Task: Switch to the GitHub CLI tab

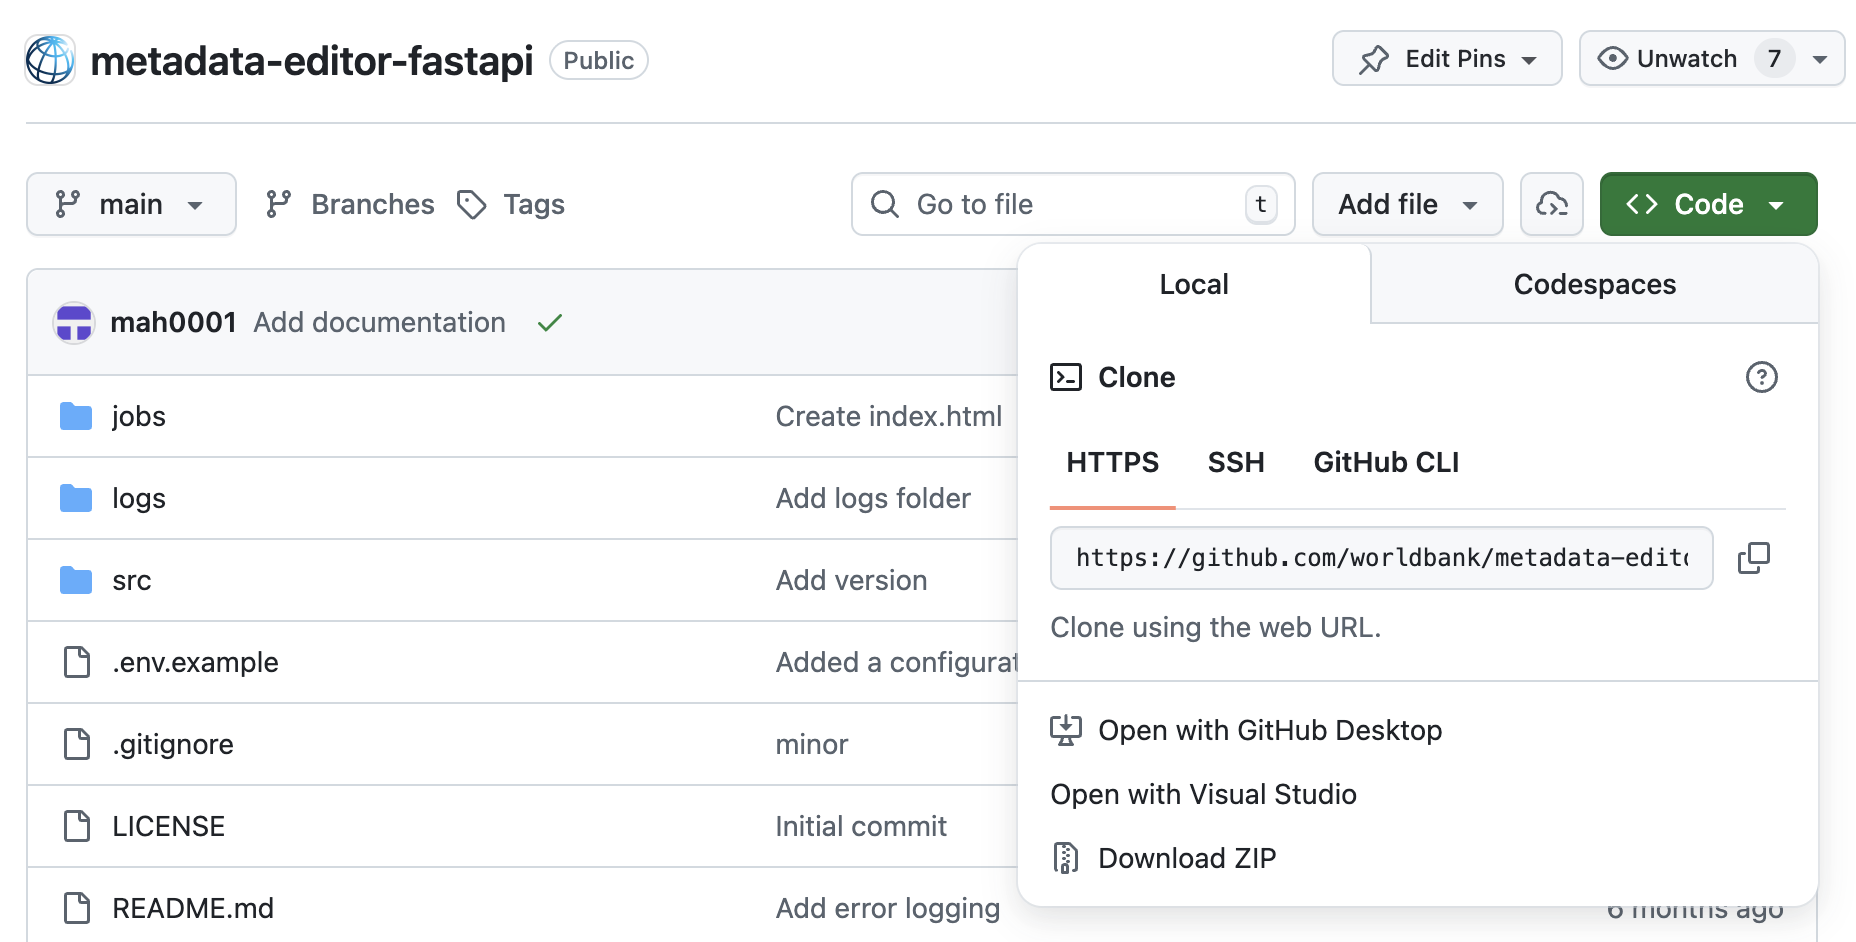Action: point(1385,462)
